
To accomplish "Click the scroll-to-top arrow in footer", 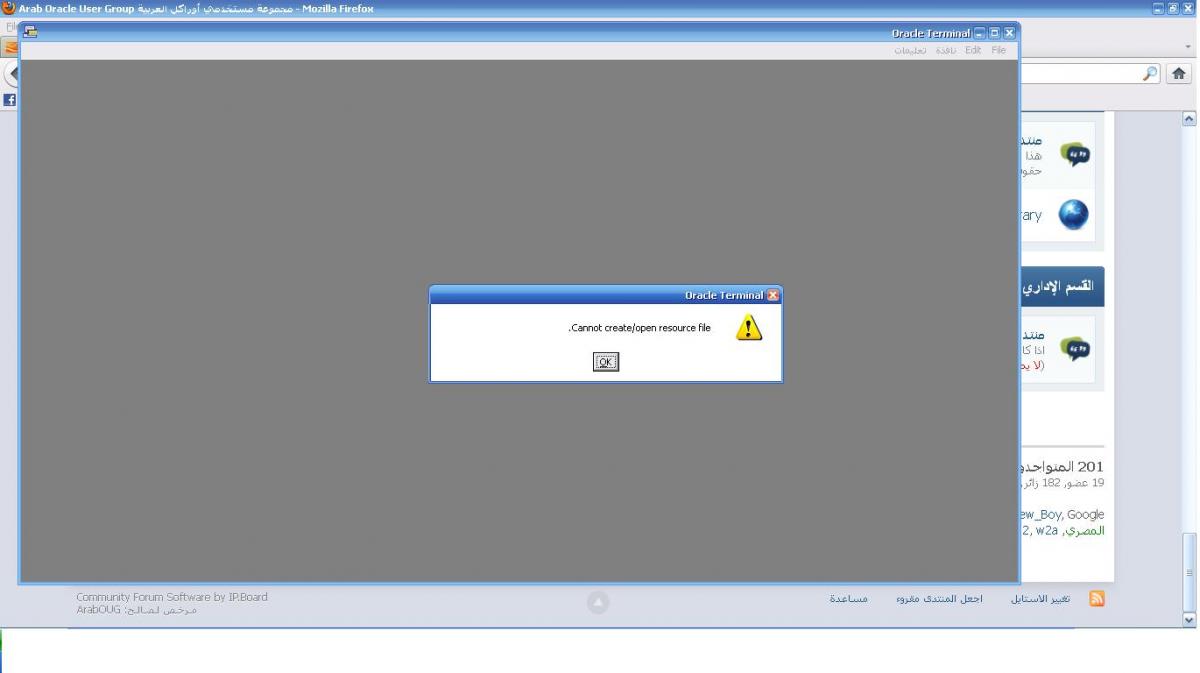I will click(598, 602).
